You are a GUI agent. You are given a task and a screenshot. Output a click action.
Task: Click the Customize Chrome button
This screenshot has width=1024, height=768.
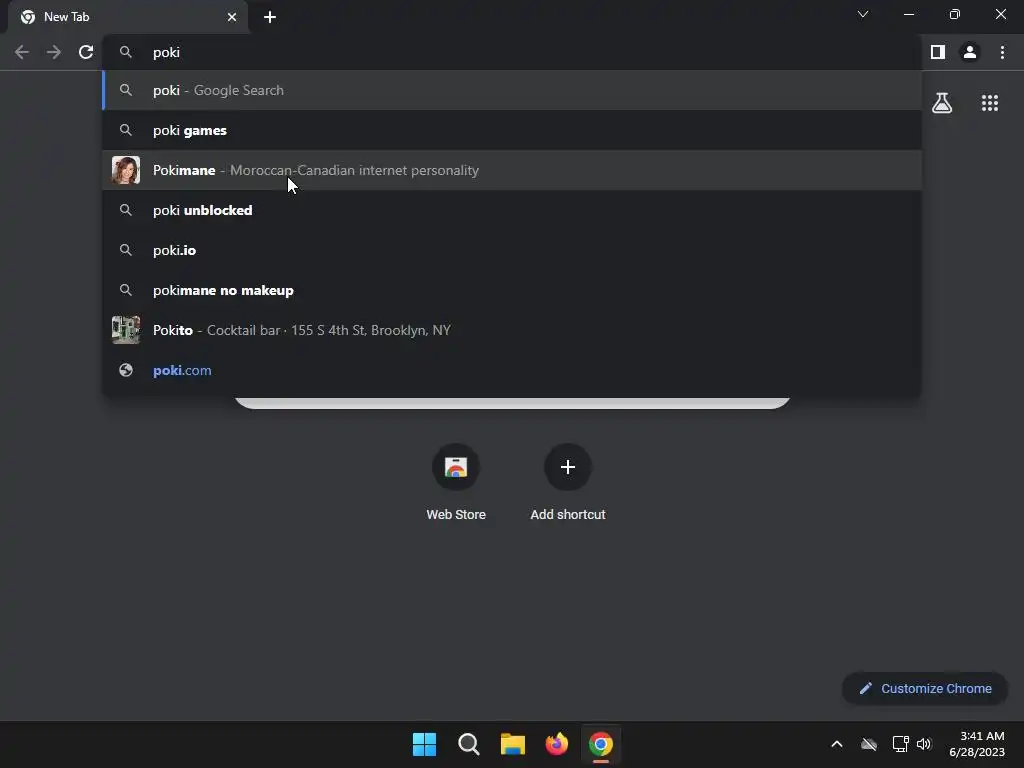(925, 688)
